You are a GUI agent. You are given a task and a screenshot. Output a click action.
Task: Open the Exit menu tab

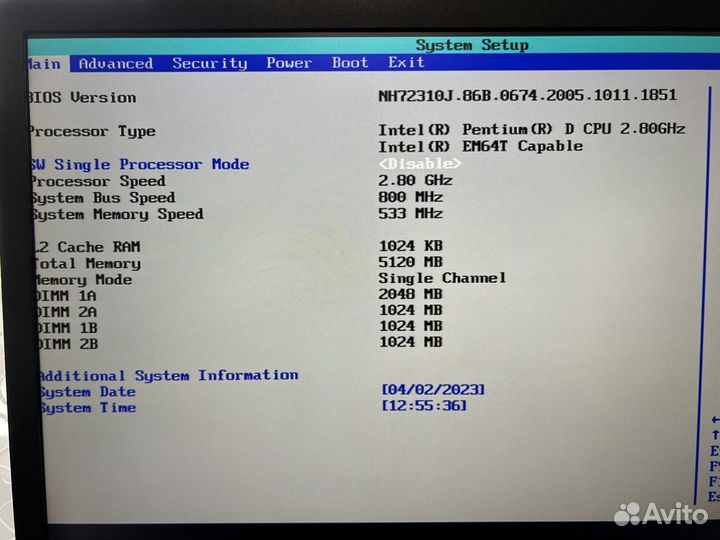coord(406,63)
